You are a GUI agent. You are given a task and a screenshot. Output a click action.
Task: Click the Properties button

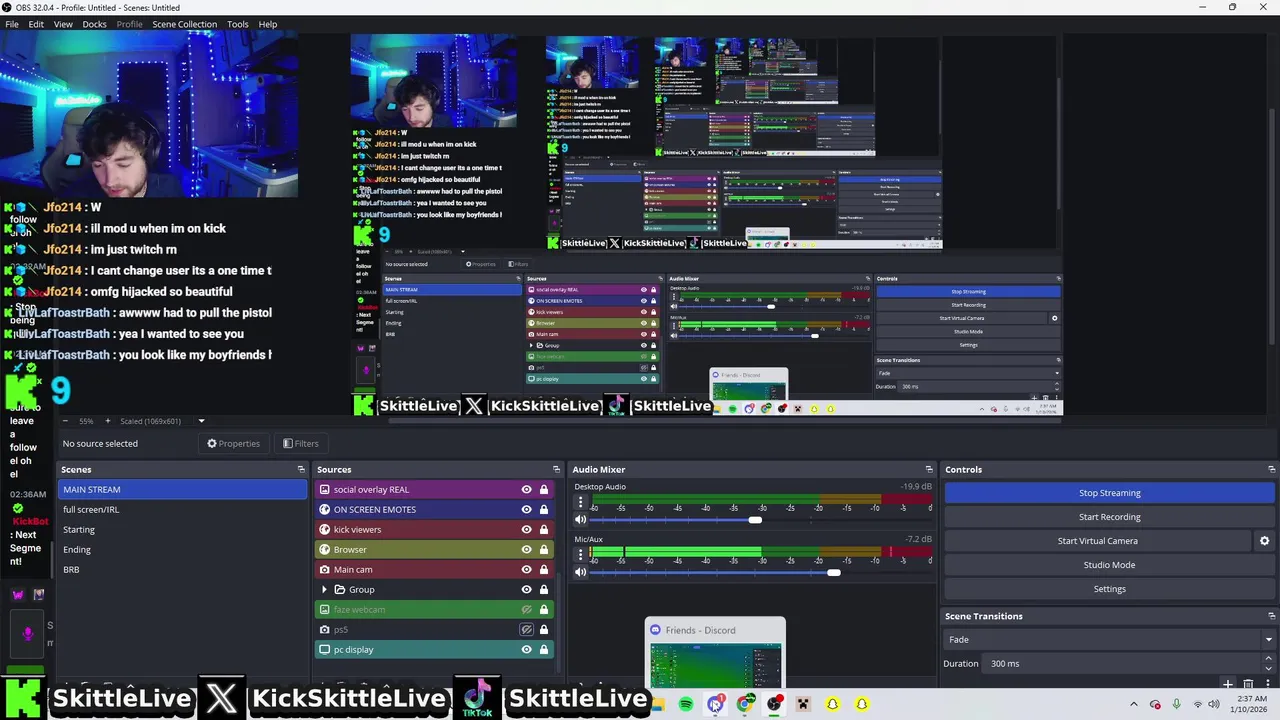(x=233, y=444)
